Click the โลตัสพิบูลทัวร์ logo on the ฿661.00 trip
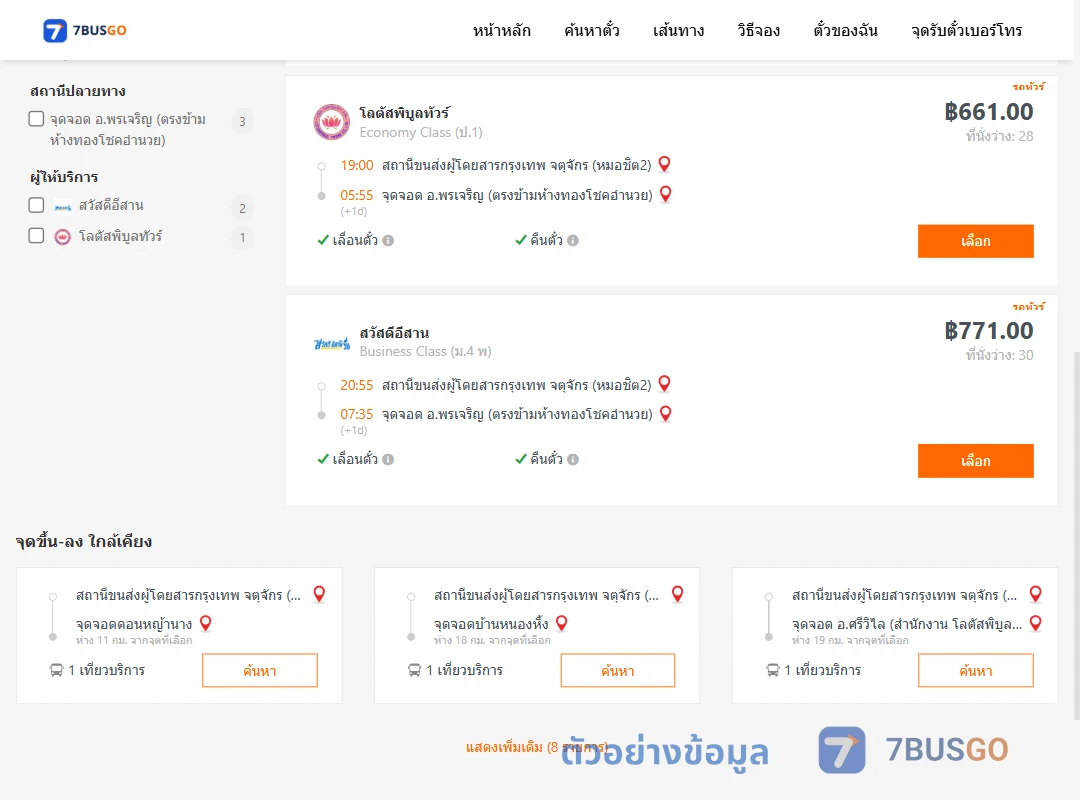This screenshot has width=1080, height=800. pos(331,122)
